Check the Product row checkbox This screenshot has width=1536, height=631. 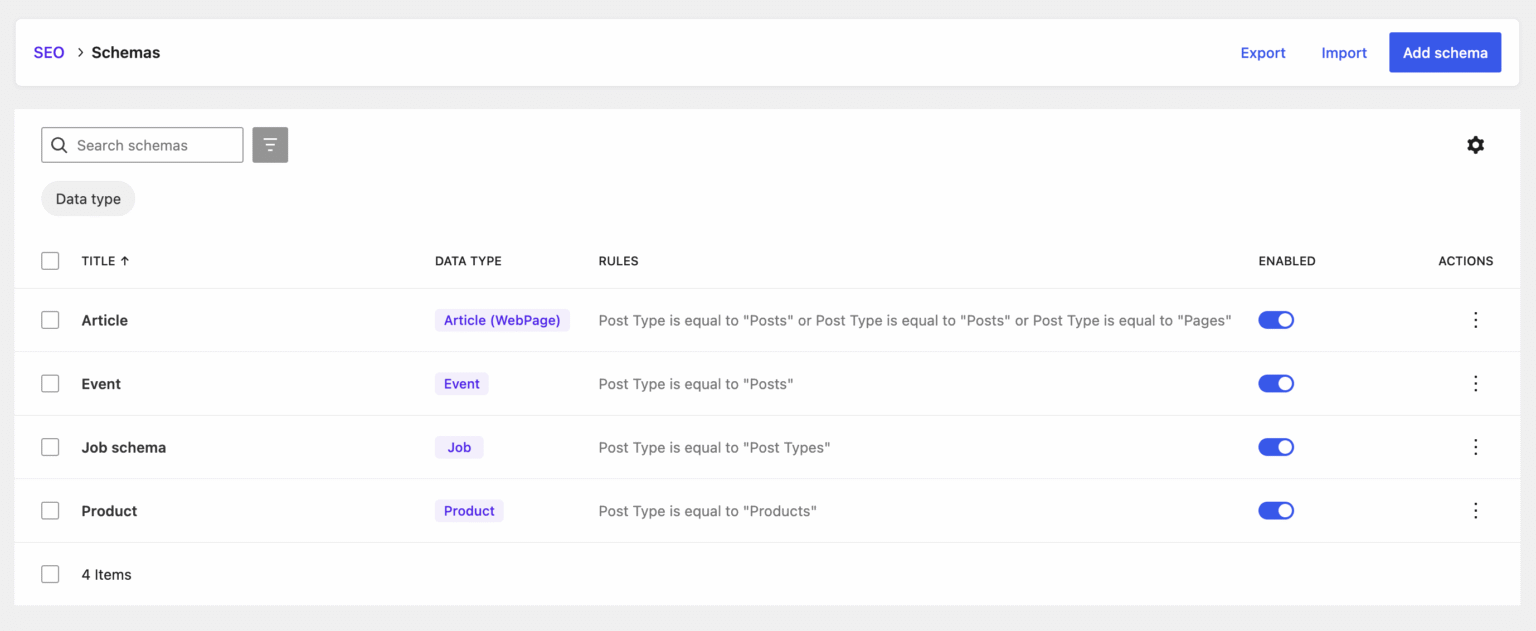[x=50, y=511]
